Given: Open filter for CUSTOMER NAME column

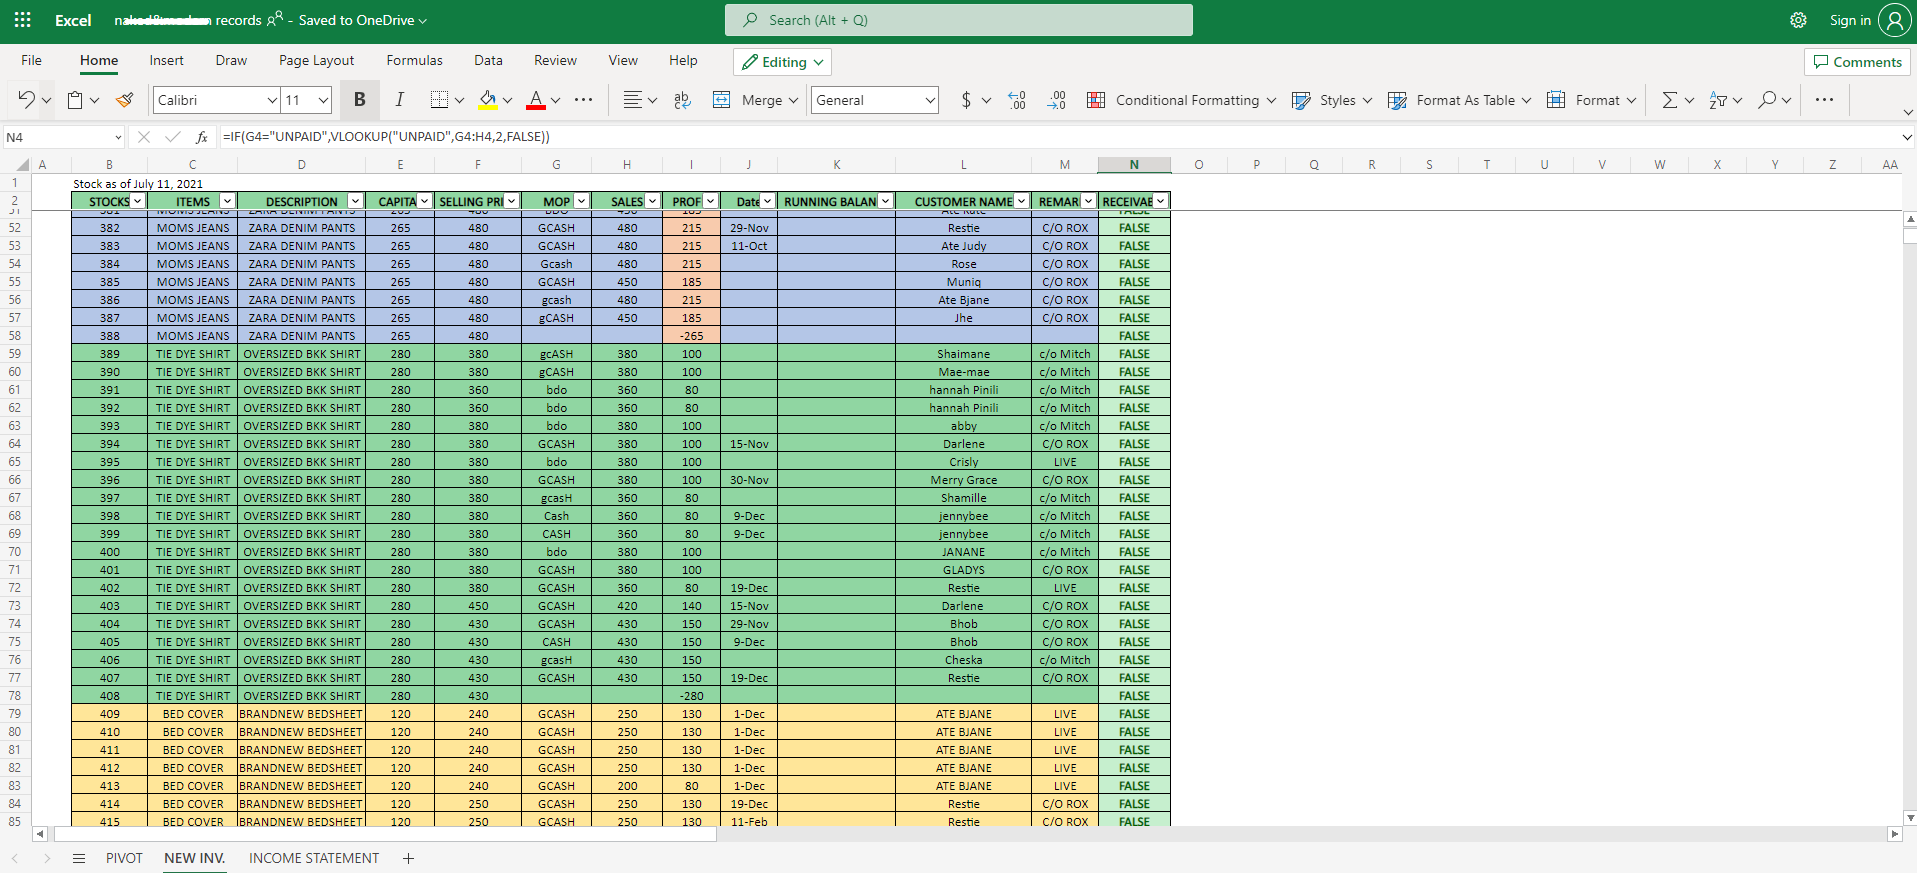Looking at the screenshot, I should click(x=1021, y=201).
